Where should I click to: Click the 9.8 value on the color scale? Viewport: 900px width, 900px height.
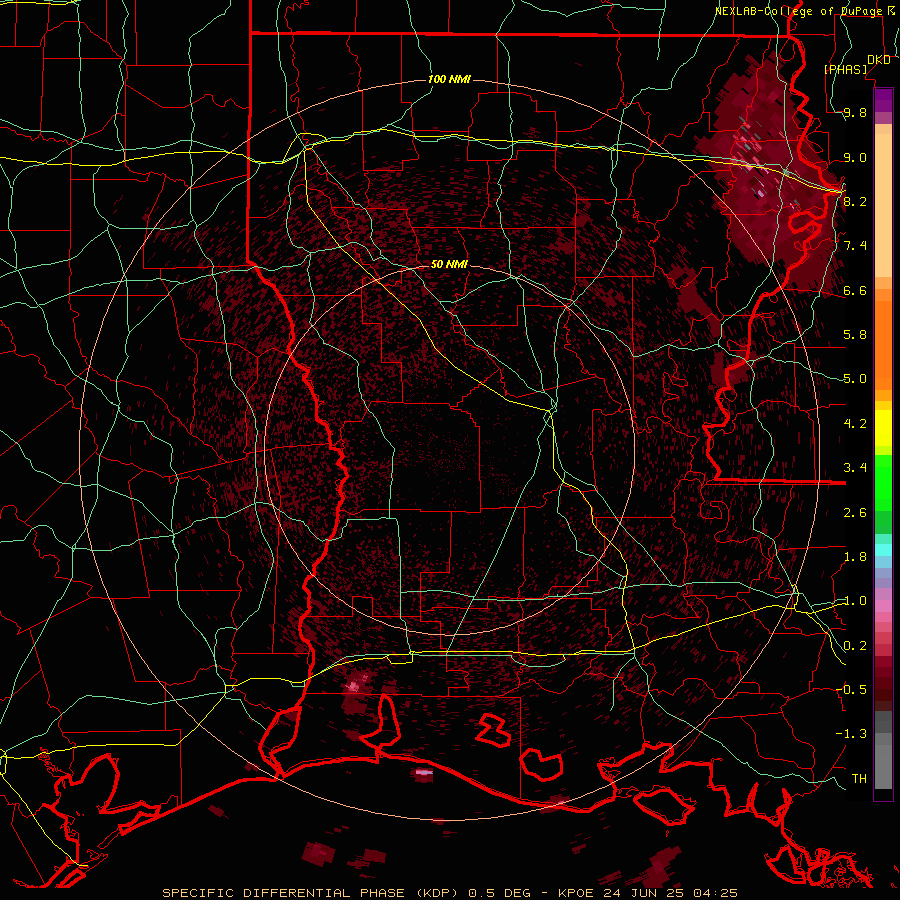click(855, 112)
